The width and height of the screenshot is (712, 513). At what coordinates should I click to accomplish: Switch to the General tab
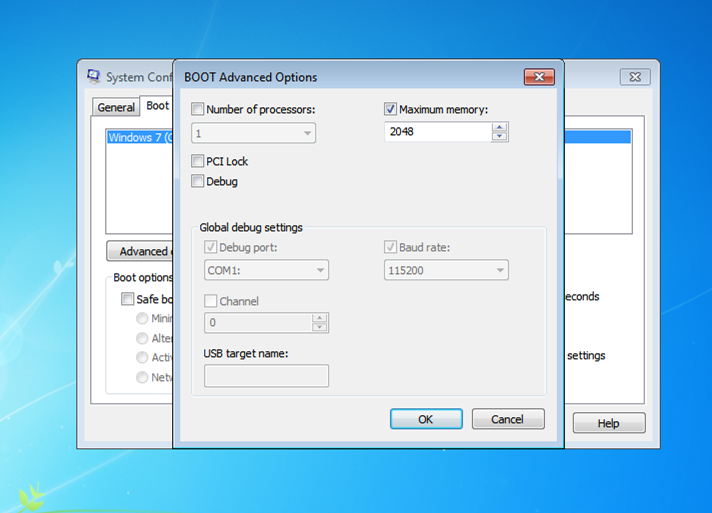click(116, 107)
